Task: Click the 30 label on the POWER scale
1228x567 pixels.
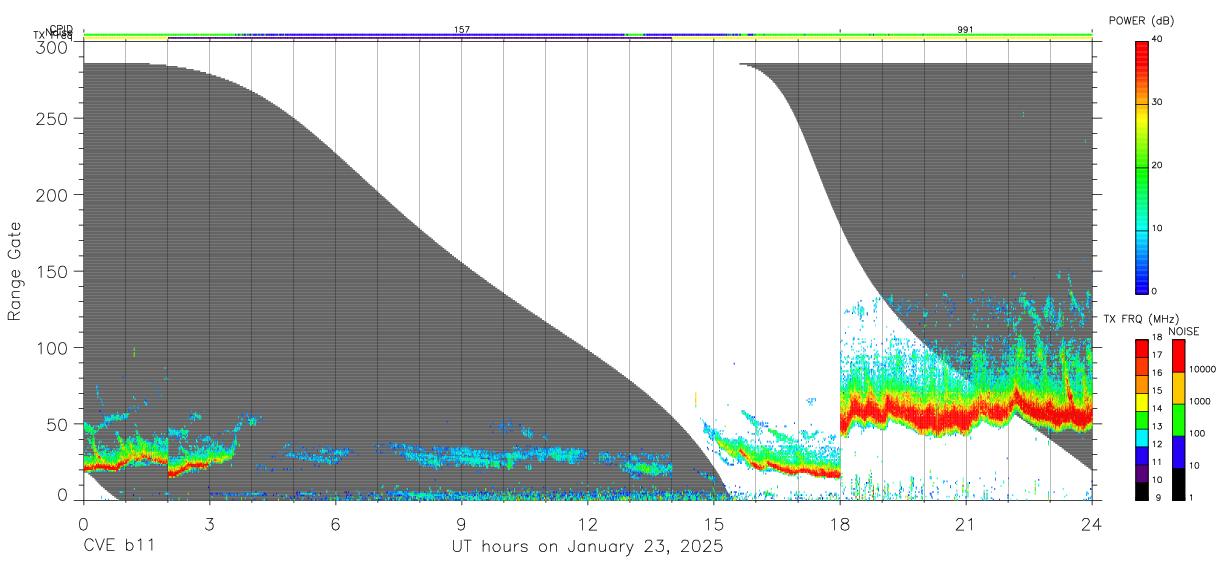Action: 1157,103
